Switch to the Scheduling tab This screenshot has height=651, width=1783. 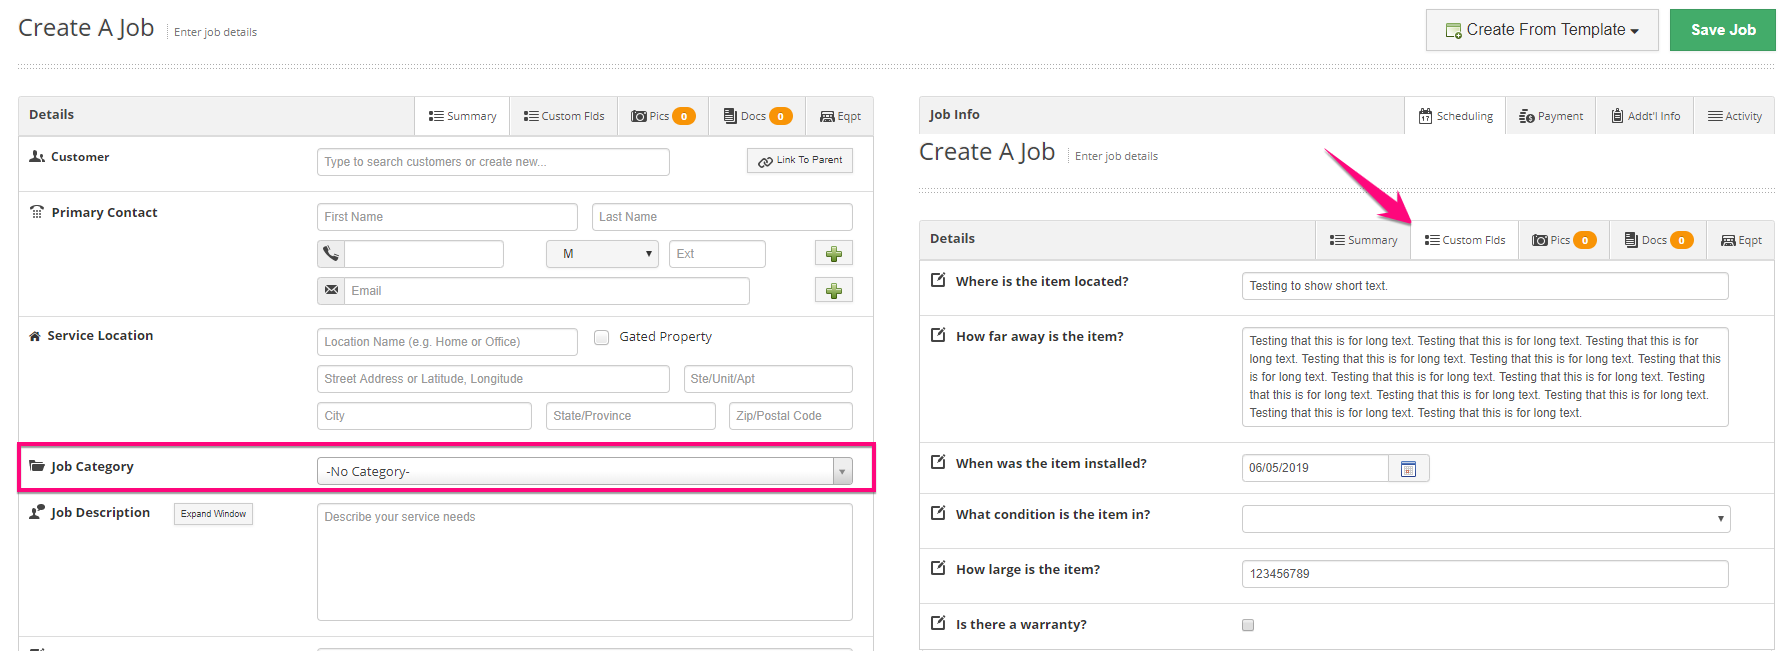(1455, 116)
